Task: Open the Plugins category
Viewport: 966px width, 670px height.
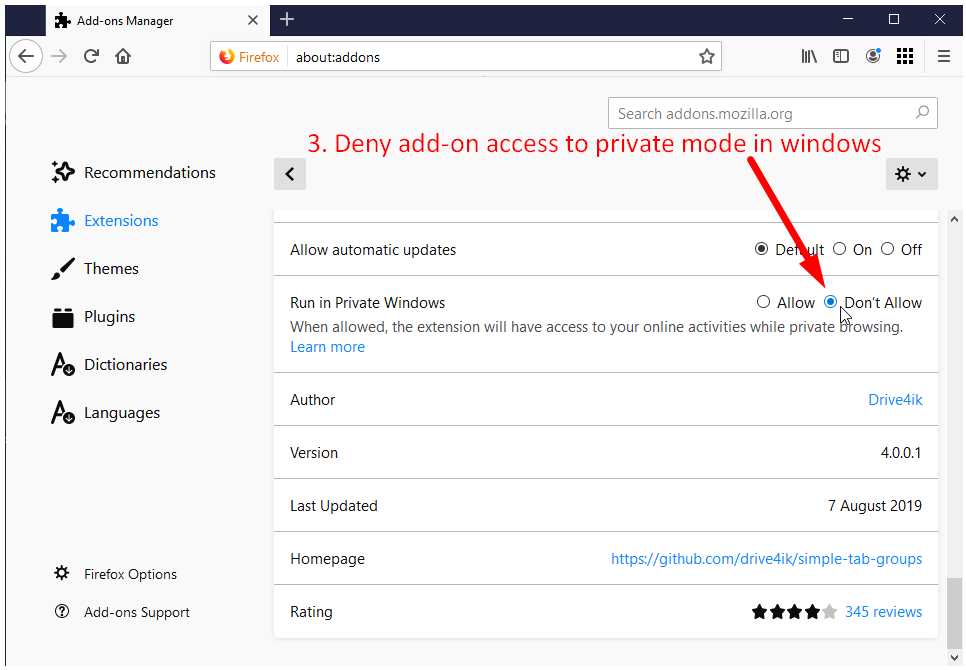Action: pos(109,317)
